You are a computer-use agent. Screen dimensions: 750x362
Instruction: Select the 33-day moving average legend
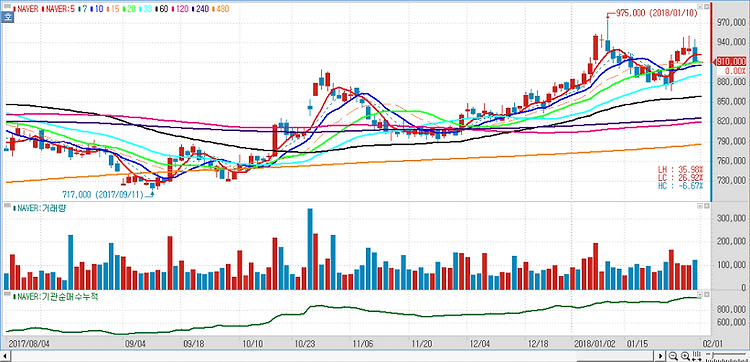[145, 9]
